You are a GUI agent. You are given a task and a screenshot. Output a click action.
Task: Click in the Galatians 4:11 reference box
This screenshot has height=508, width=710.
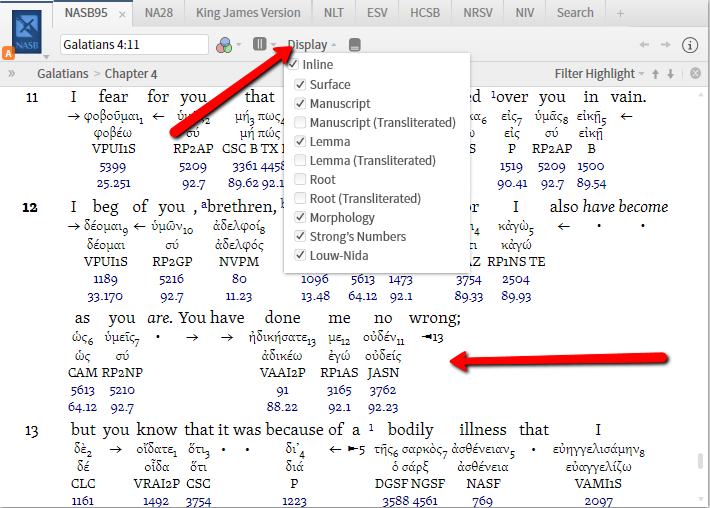coord(134,45)
